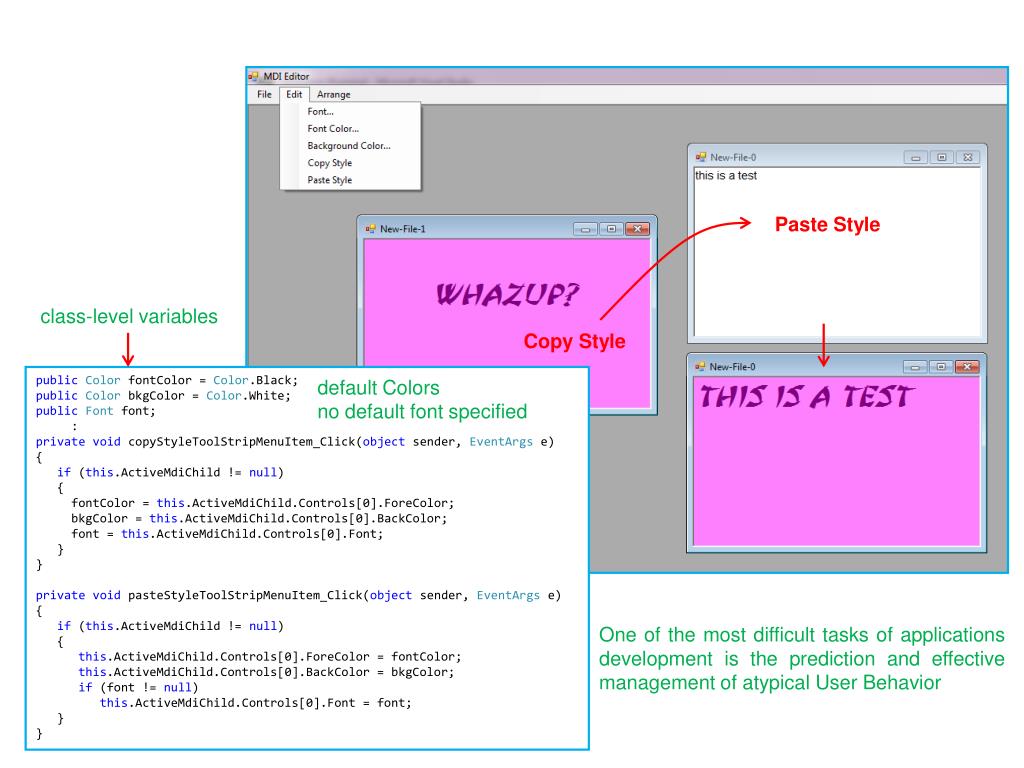Click the MDI Editor application icon

click(x=253, y=77)
